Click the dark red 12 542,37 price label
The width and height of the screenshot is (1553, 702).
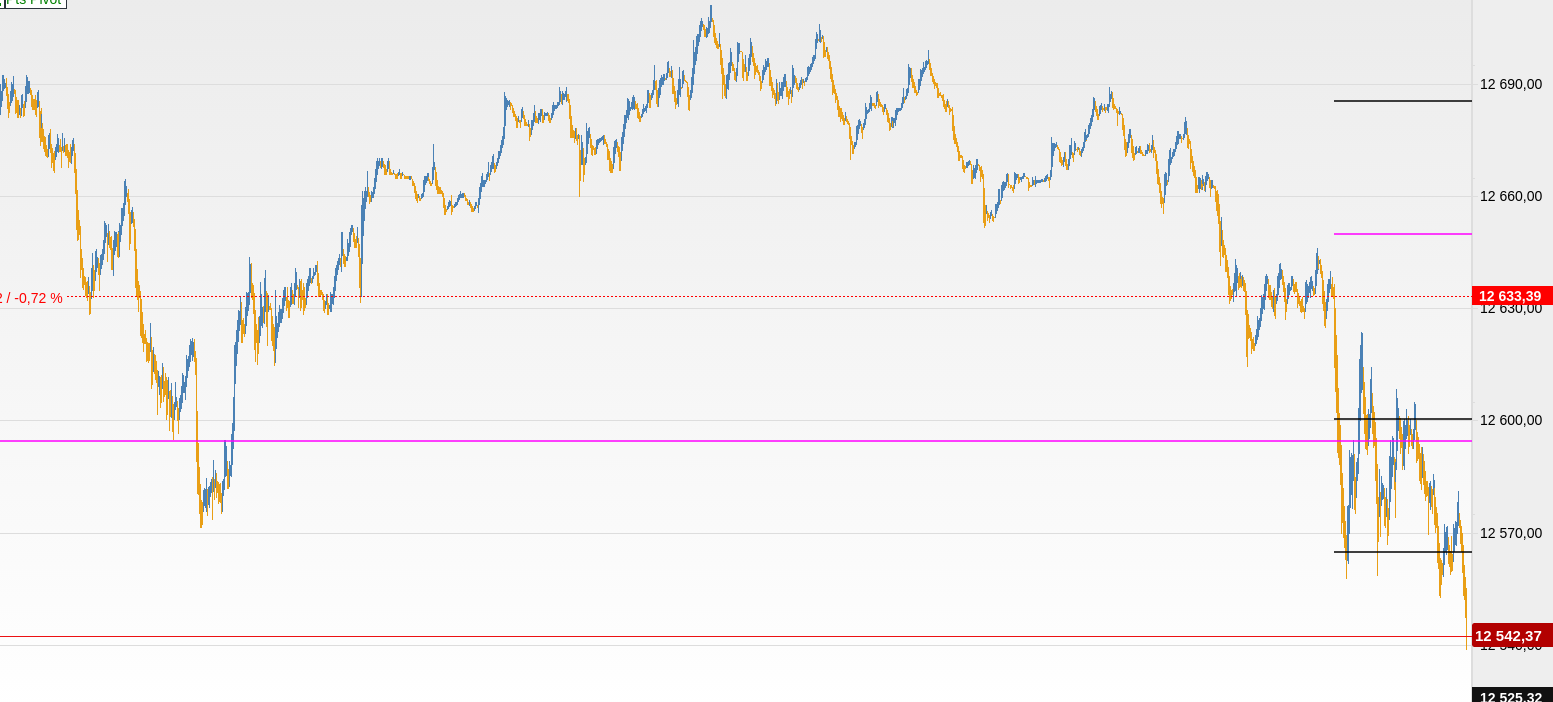[1512, 636]
